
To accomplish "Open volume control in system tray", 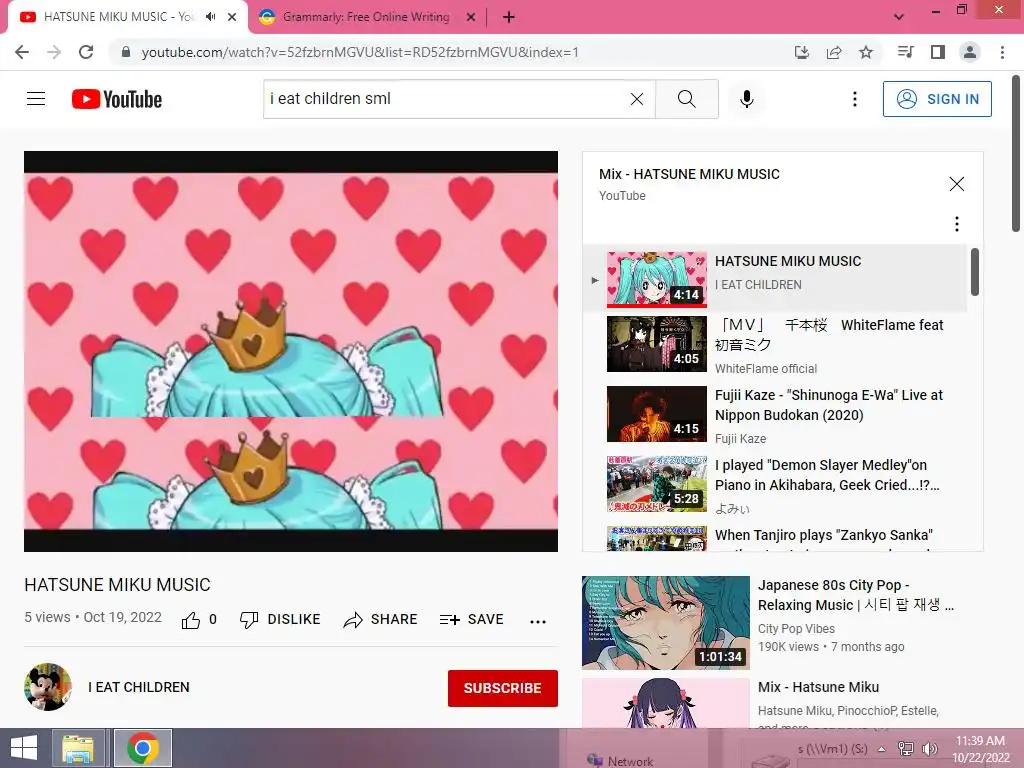I will [x=929, y=749].
